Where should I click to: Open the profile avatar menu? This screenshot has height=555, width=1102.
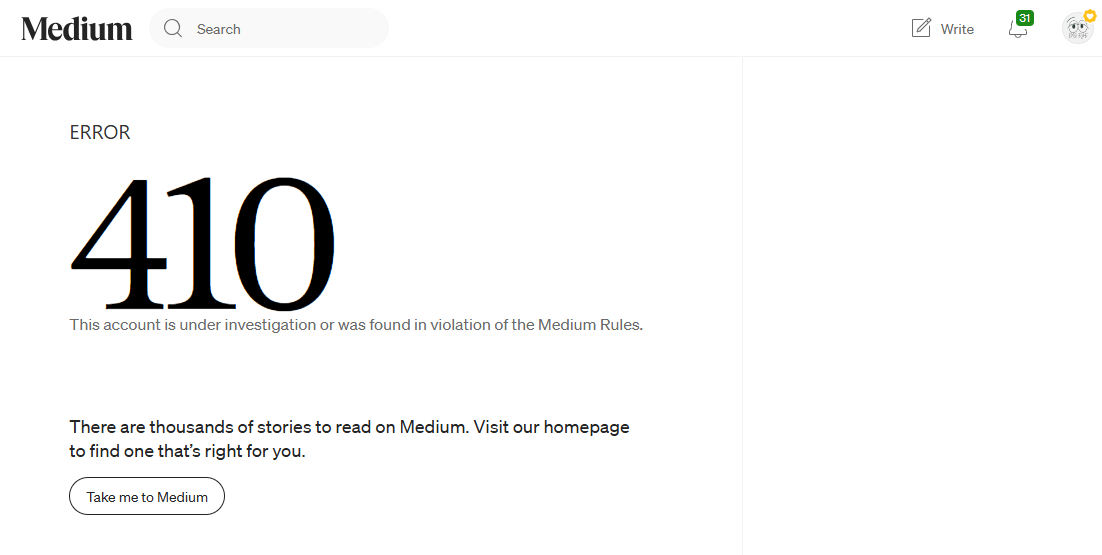tap(1077, 28)
